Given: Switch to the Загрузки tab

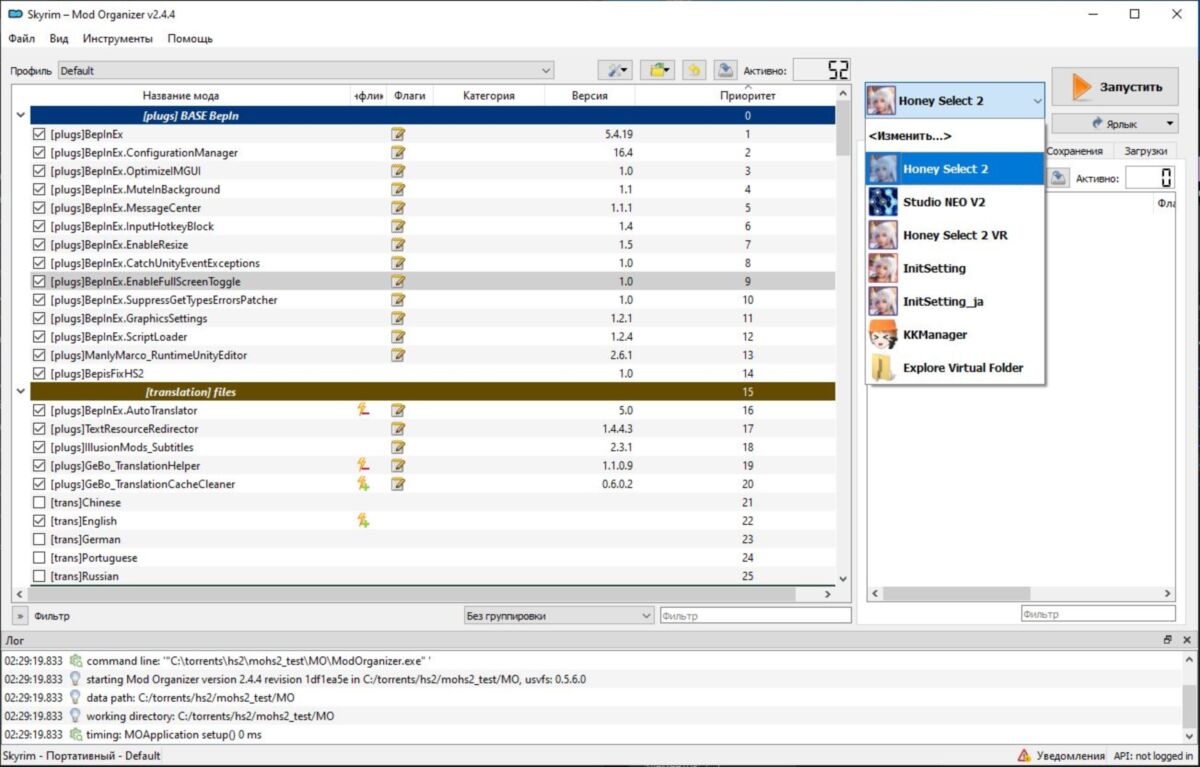Looking at the screenshot, I should [x=1145, y=151].
